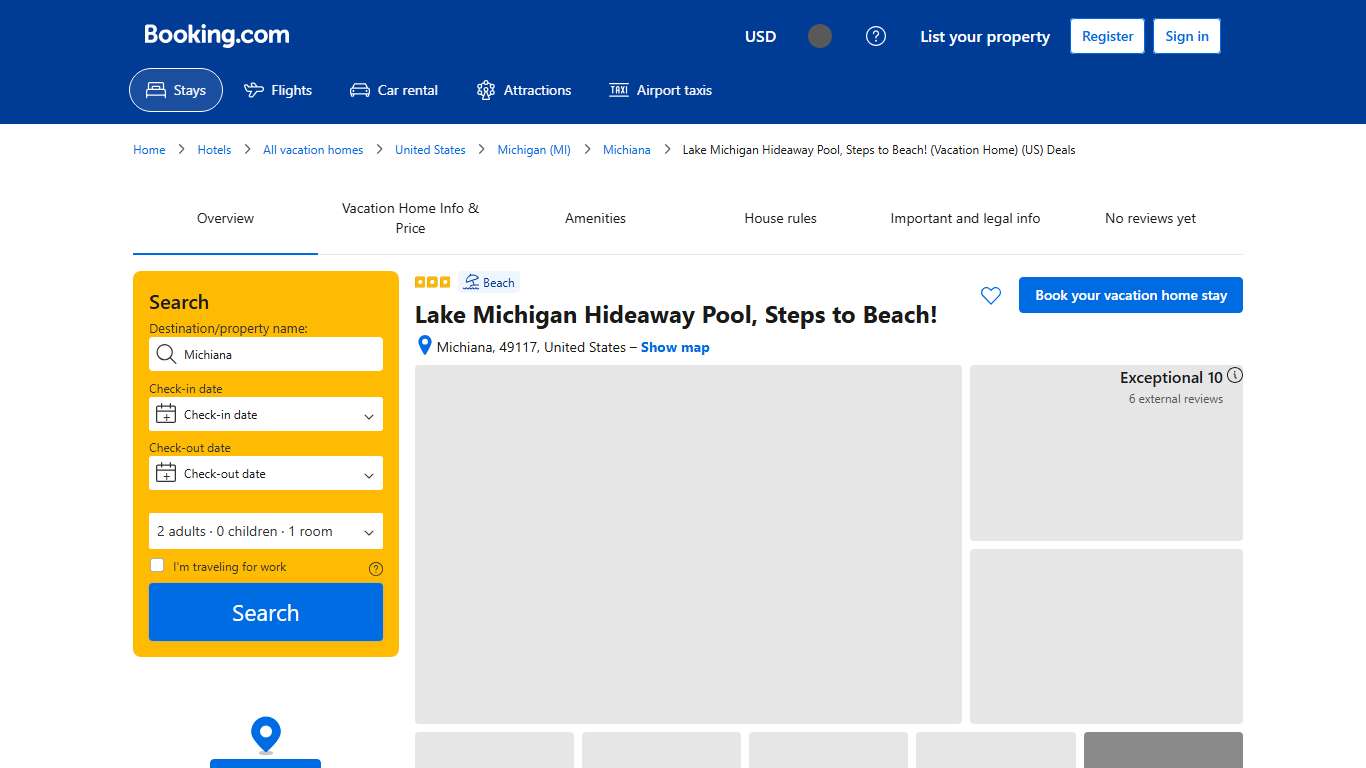This screenshot has height=768, width=1366.
Task: Click the main property photo
Action: (688, 545)
